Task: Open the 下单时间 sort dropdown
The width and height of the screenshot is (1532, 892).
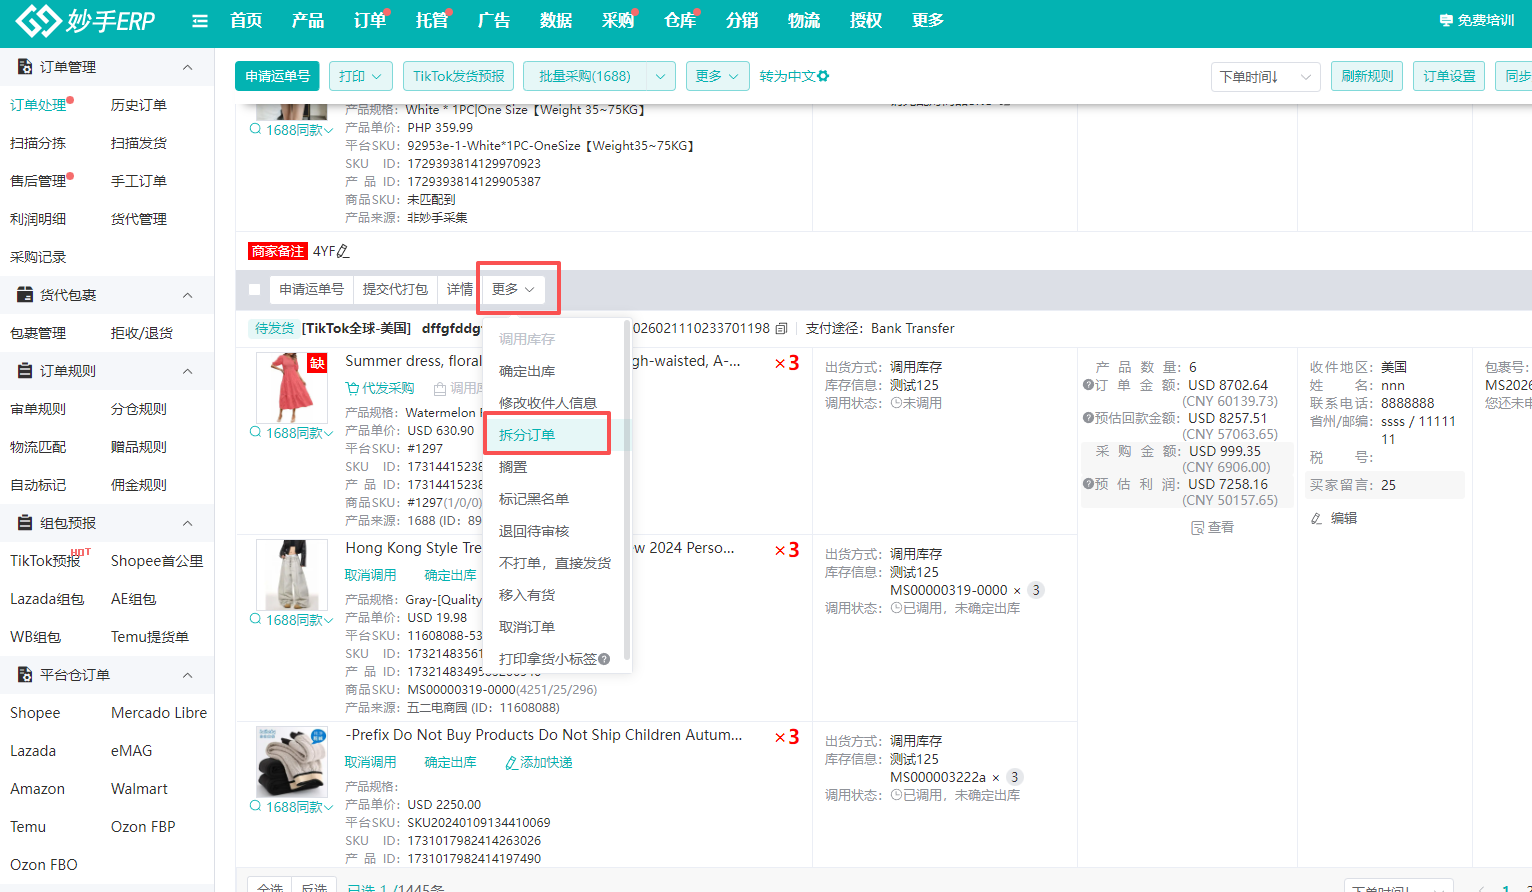Action: point(1265,77)
